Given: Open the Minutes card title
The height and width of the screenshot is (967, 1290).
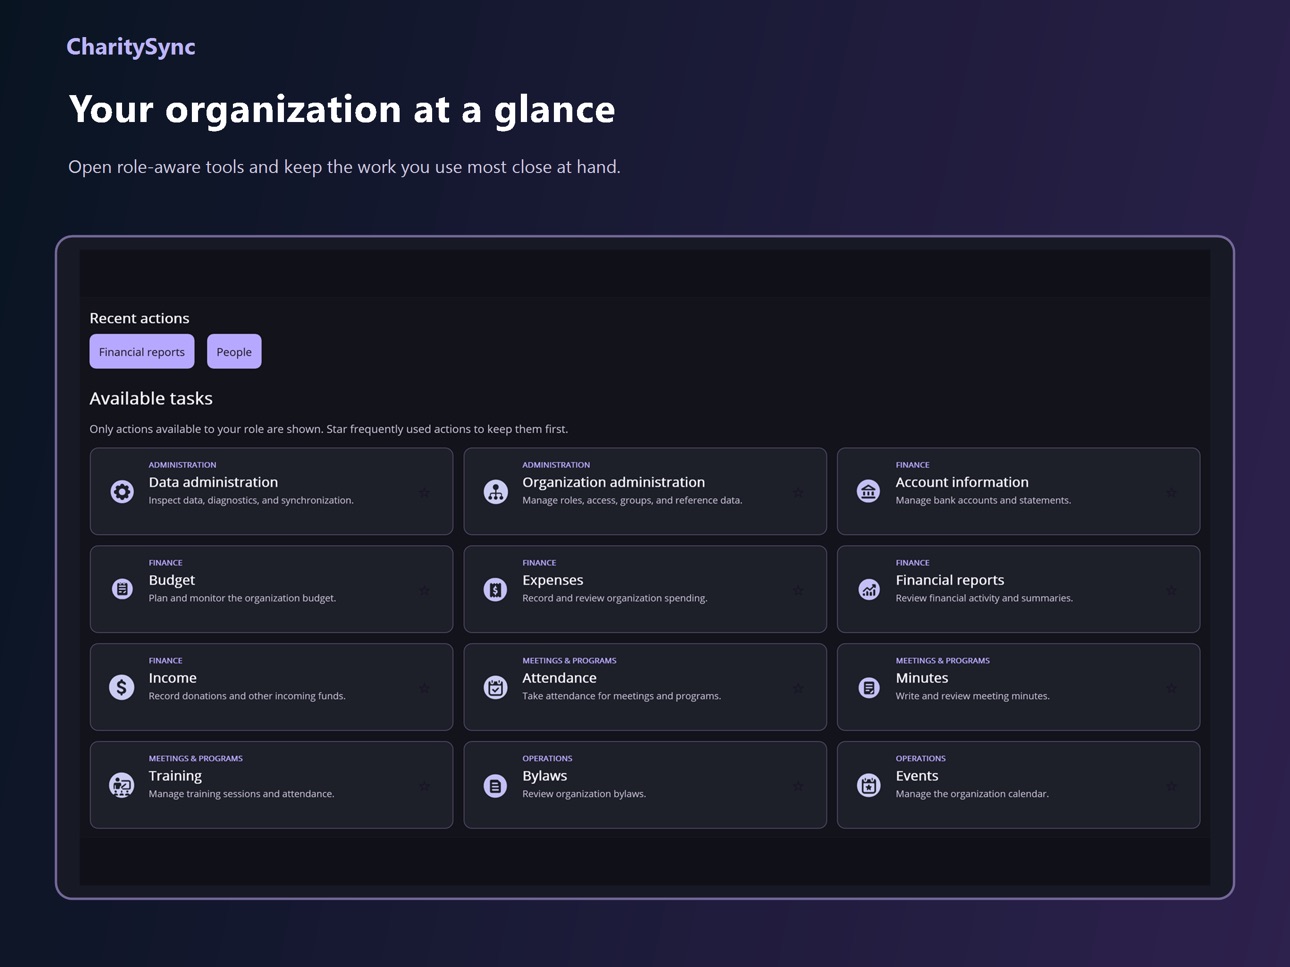Looking at the screenshot, I should 922,678.
